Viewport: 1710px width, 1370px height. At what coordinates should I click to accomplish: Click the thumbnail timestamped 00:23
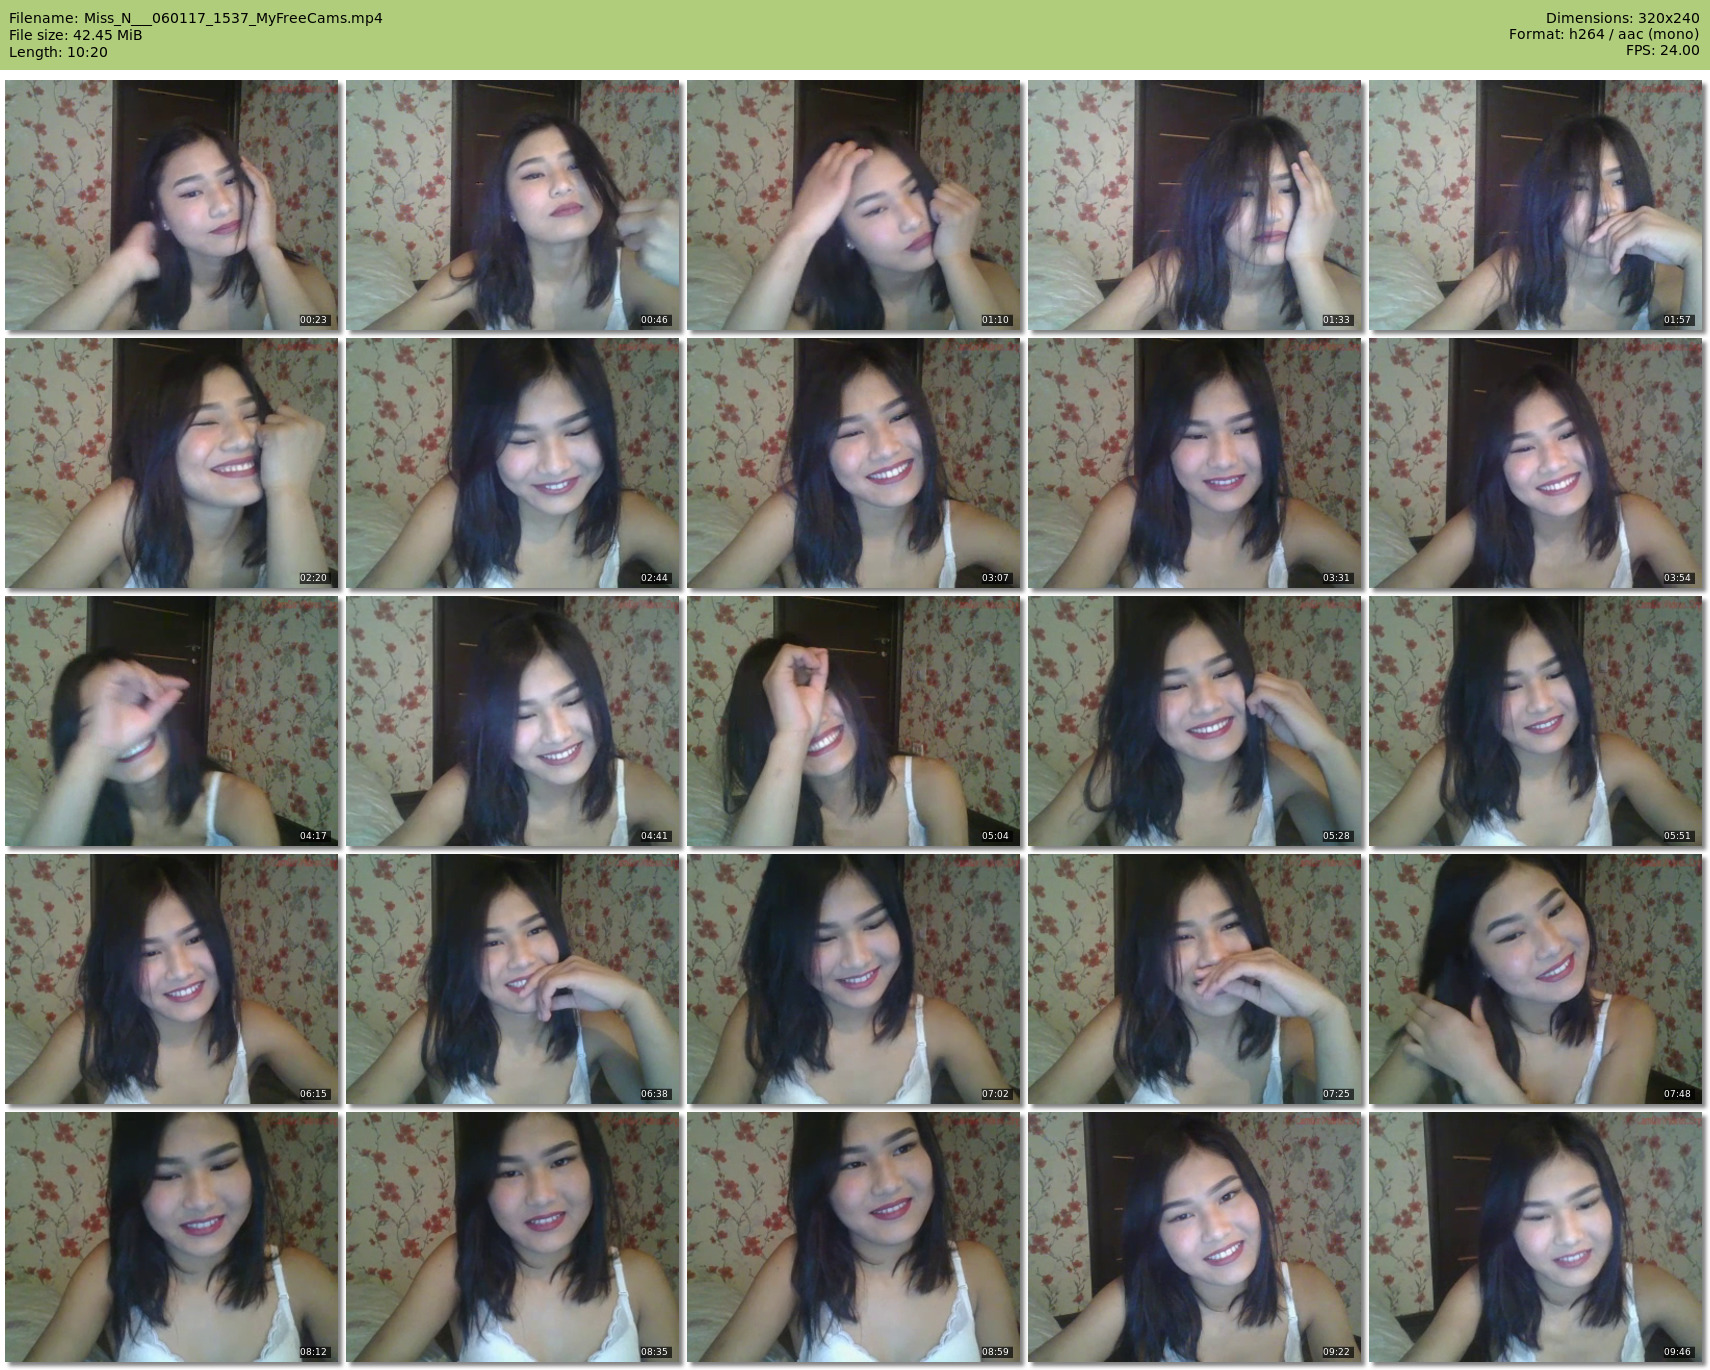172,205
